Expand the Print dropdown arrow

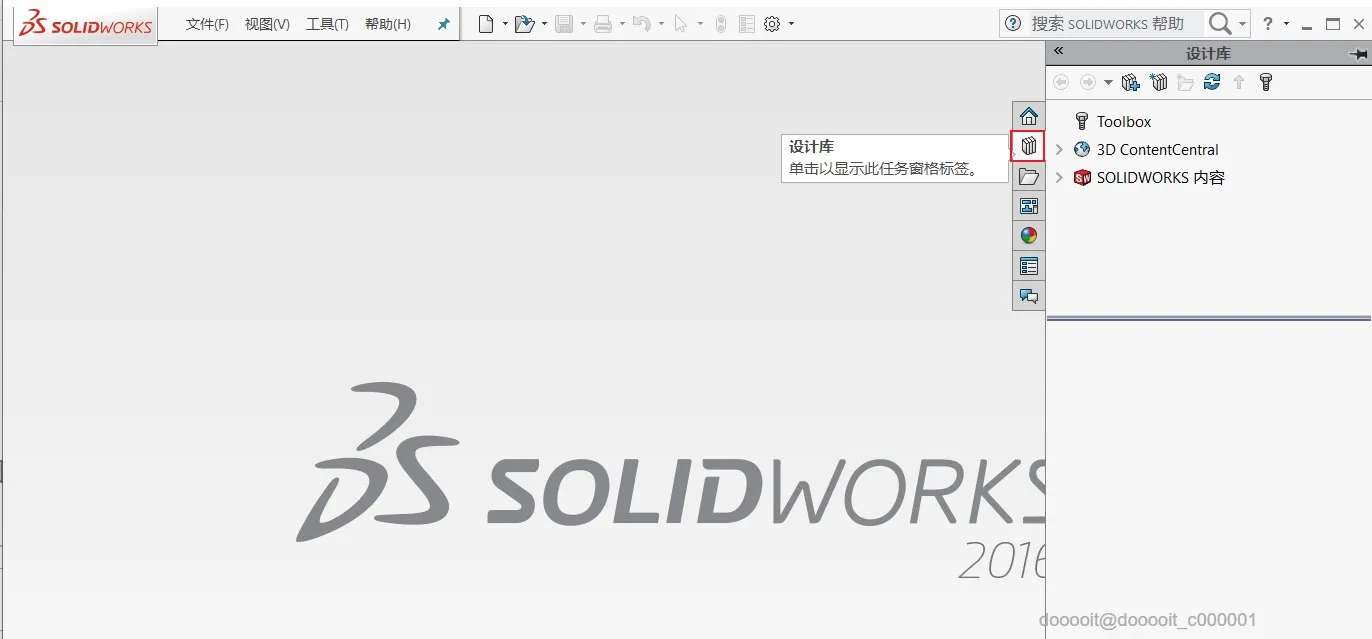(x=622, y=24)
